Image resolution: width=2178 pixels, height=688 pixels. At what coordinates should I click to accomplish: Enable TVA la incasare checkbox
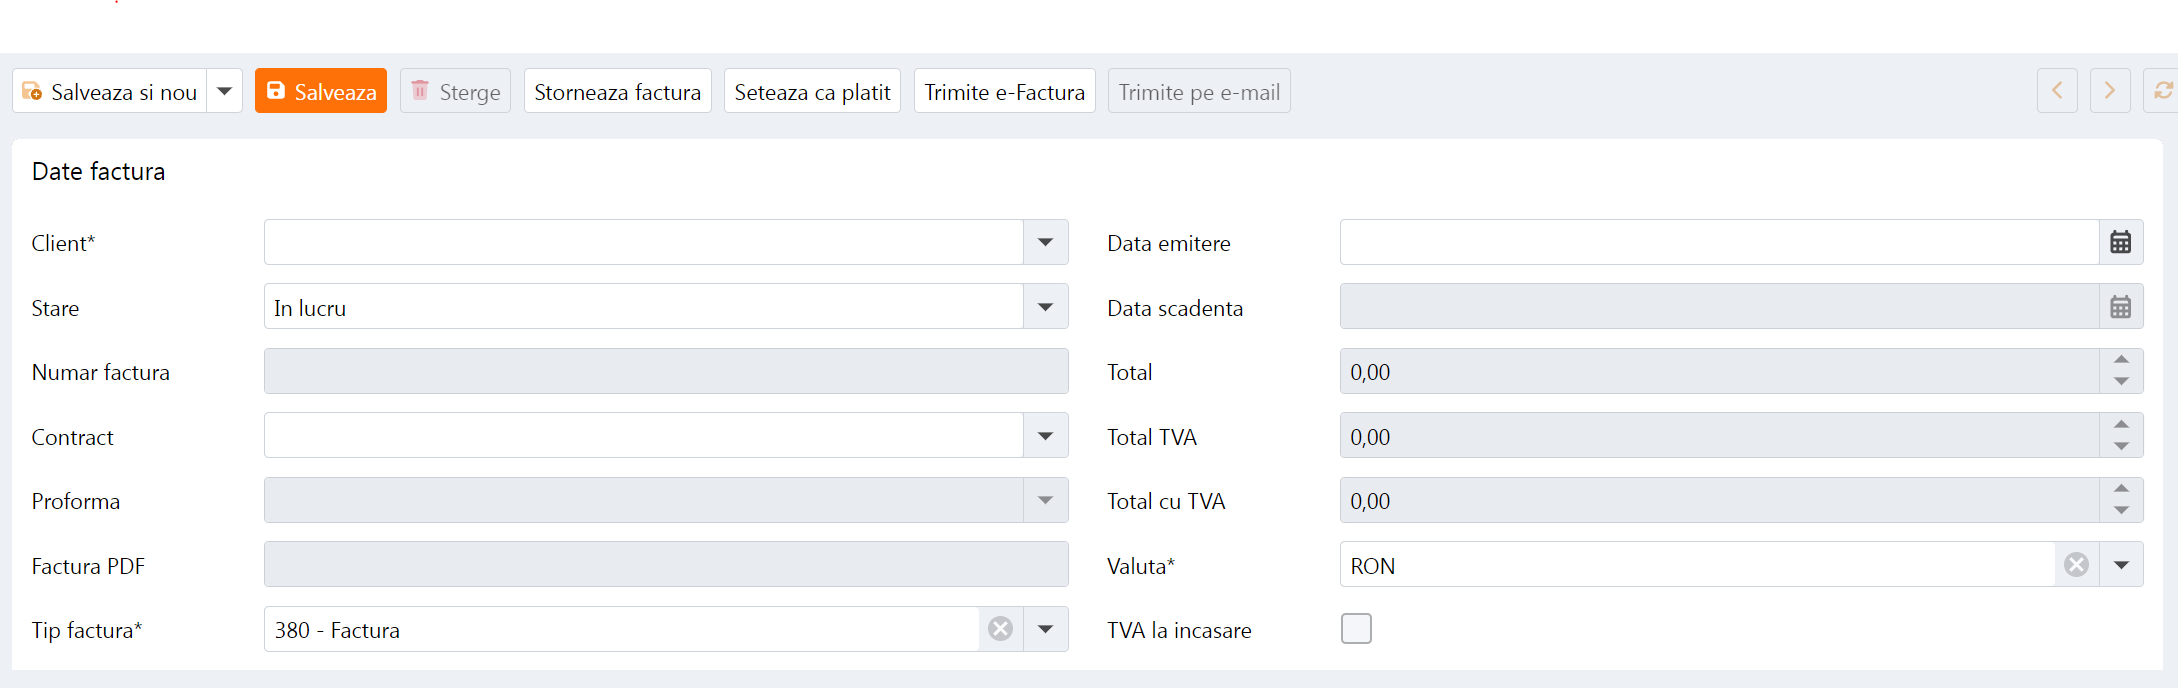pyautogui.click(x=1356, y=629)
